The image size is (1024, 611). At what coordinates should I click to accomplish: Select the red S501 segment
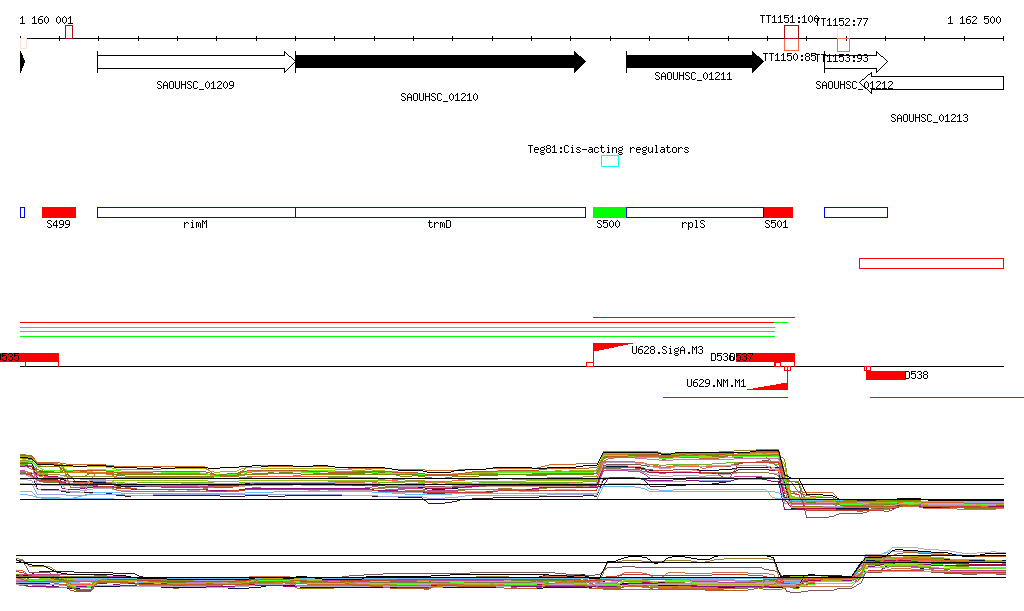[x=778, y=212]
